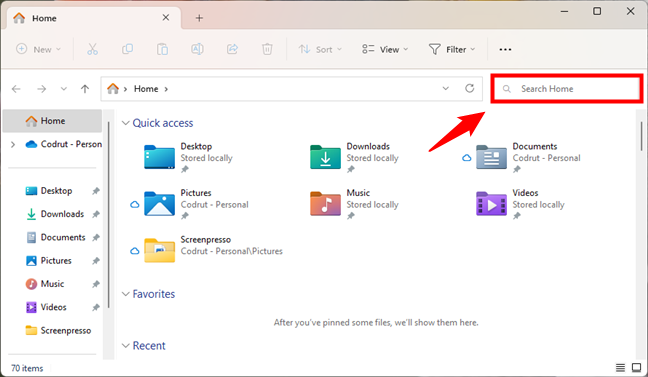Unpin Pictures in the navigation pane
648x377 pixels.
(95, 260)
